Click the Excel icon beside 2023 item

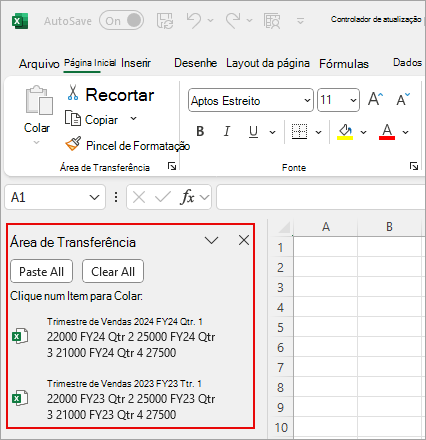click(x=20, y=398)
